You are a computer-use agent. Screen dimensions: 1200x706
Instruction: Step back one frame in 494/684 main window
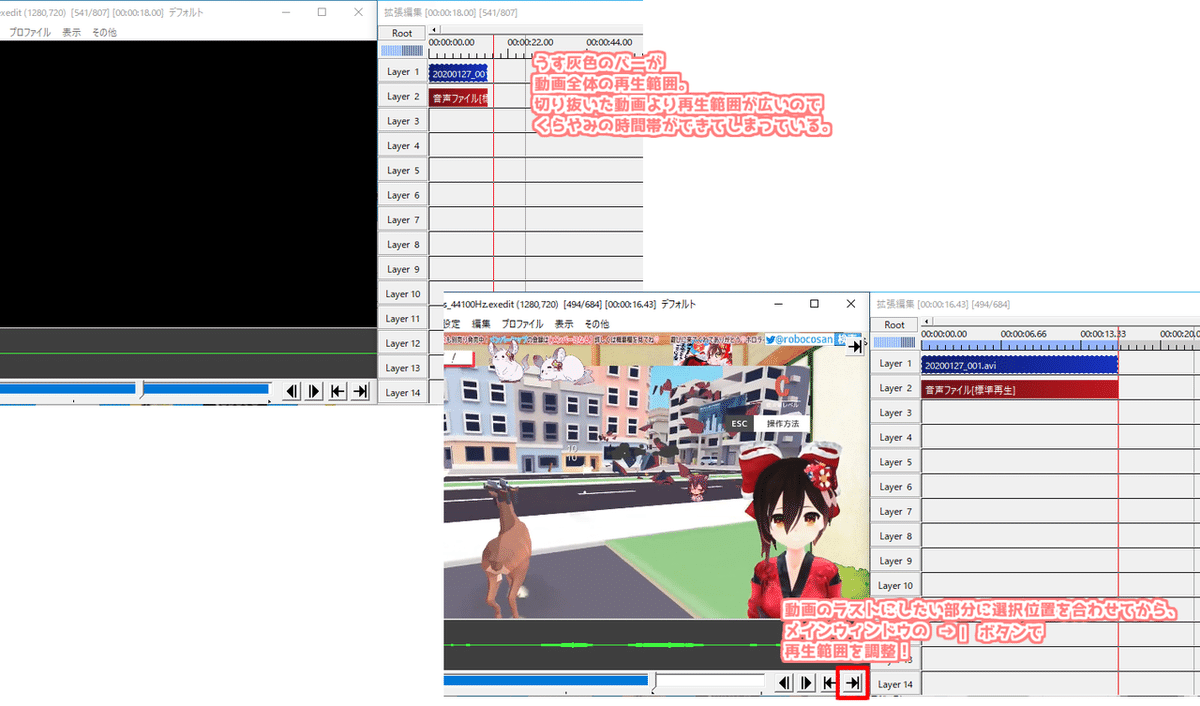[x=785, y=682]
